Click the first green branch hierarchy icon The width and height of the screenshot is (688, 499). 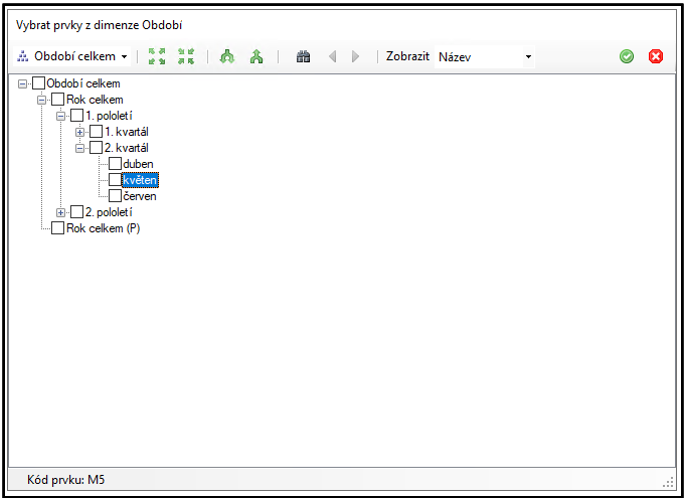click(x=227, y=56)
